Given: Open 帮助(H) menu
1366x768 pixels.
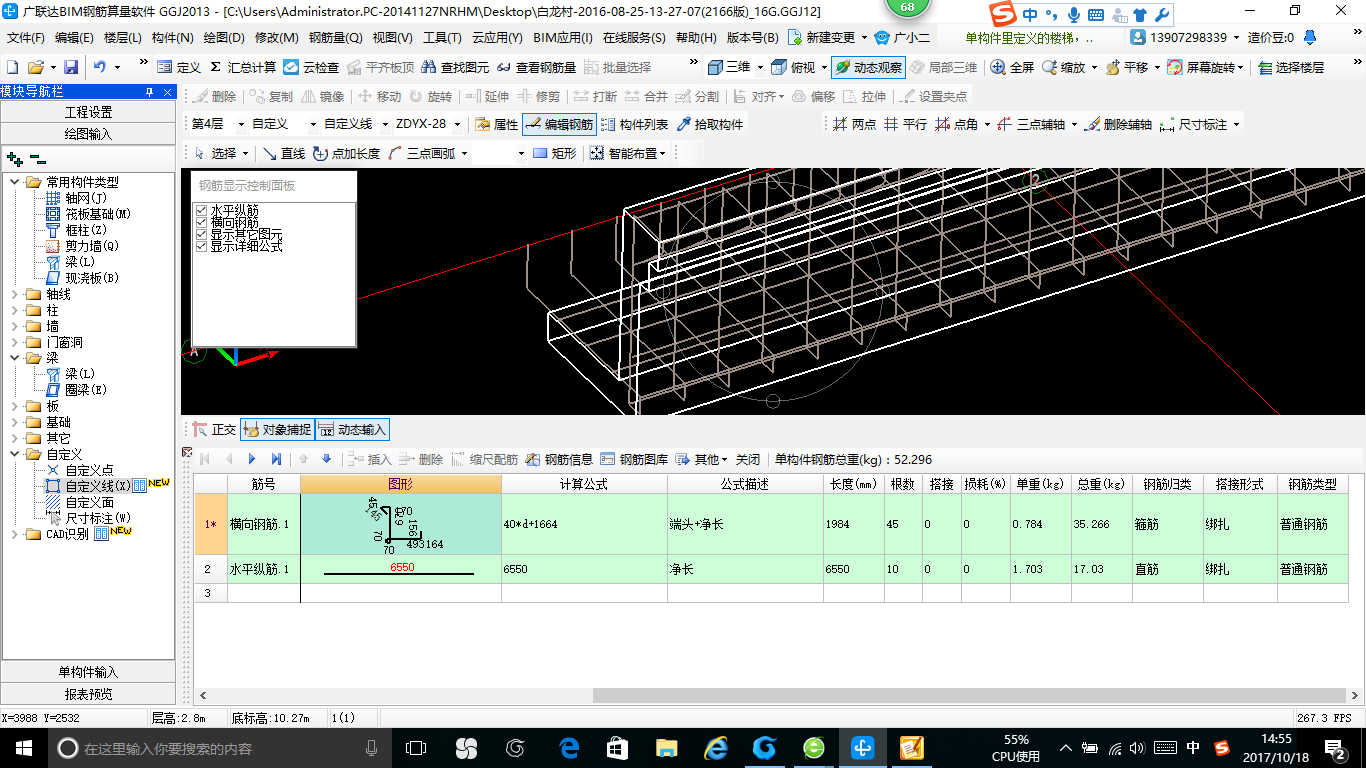Looking at the screenshot, I should (696, 38).
